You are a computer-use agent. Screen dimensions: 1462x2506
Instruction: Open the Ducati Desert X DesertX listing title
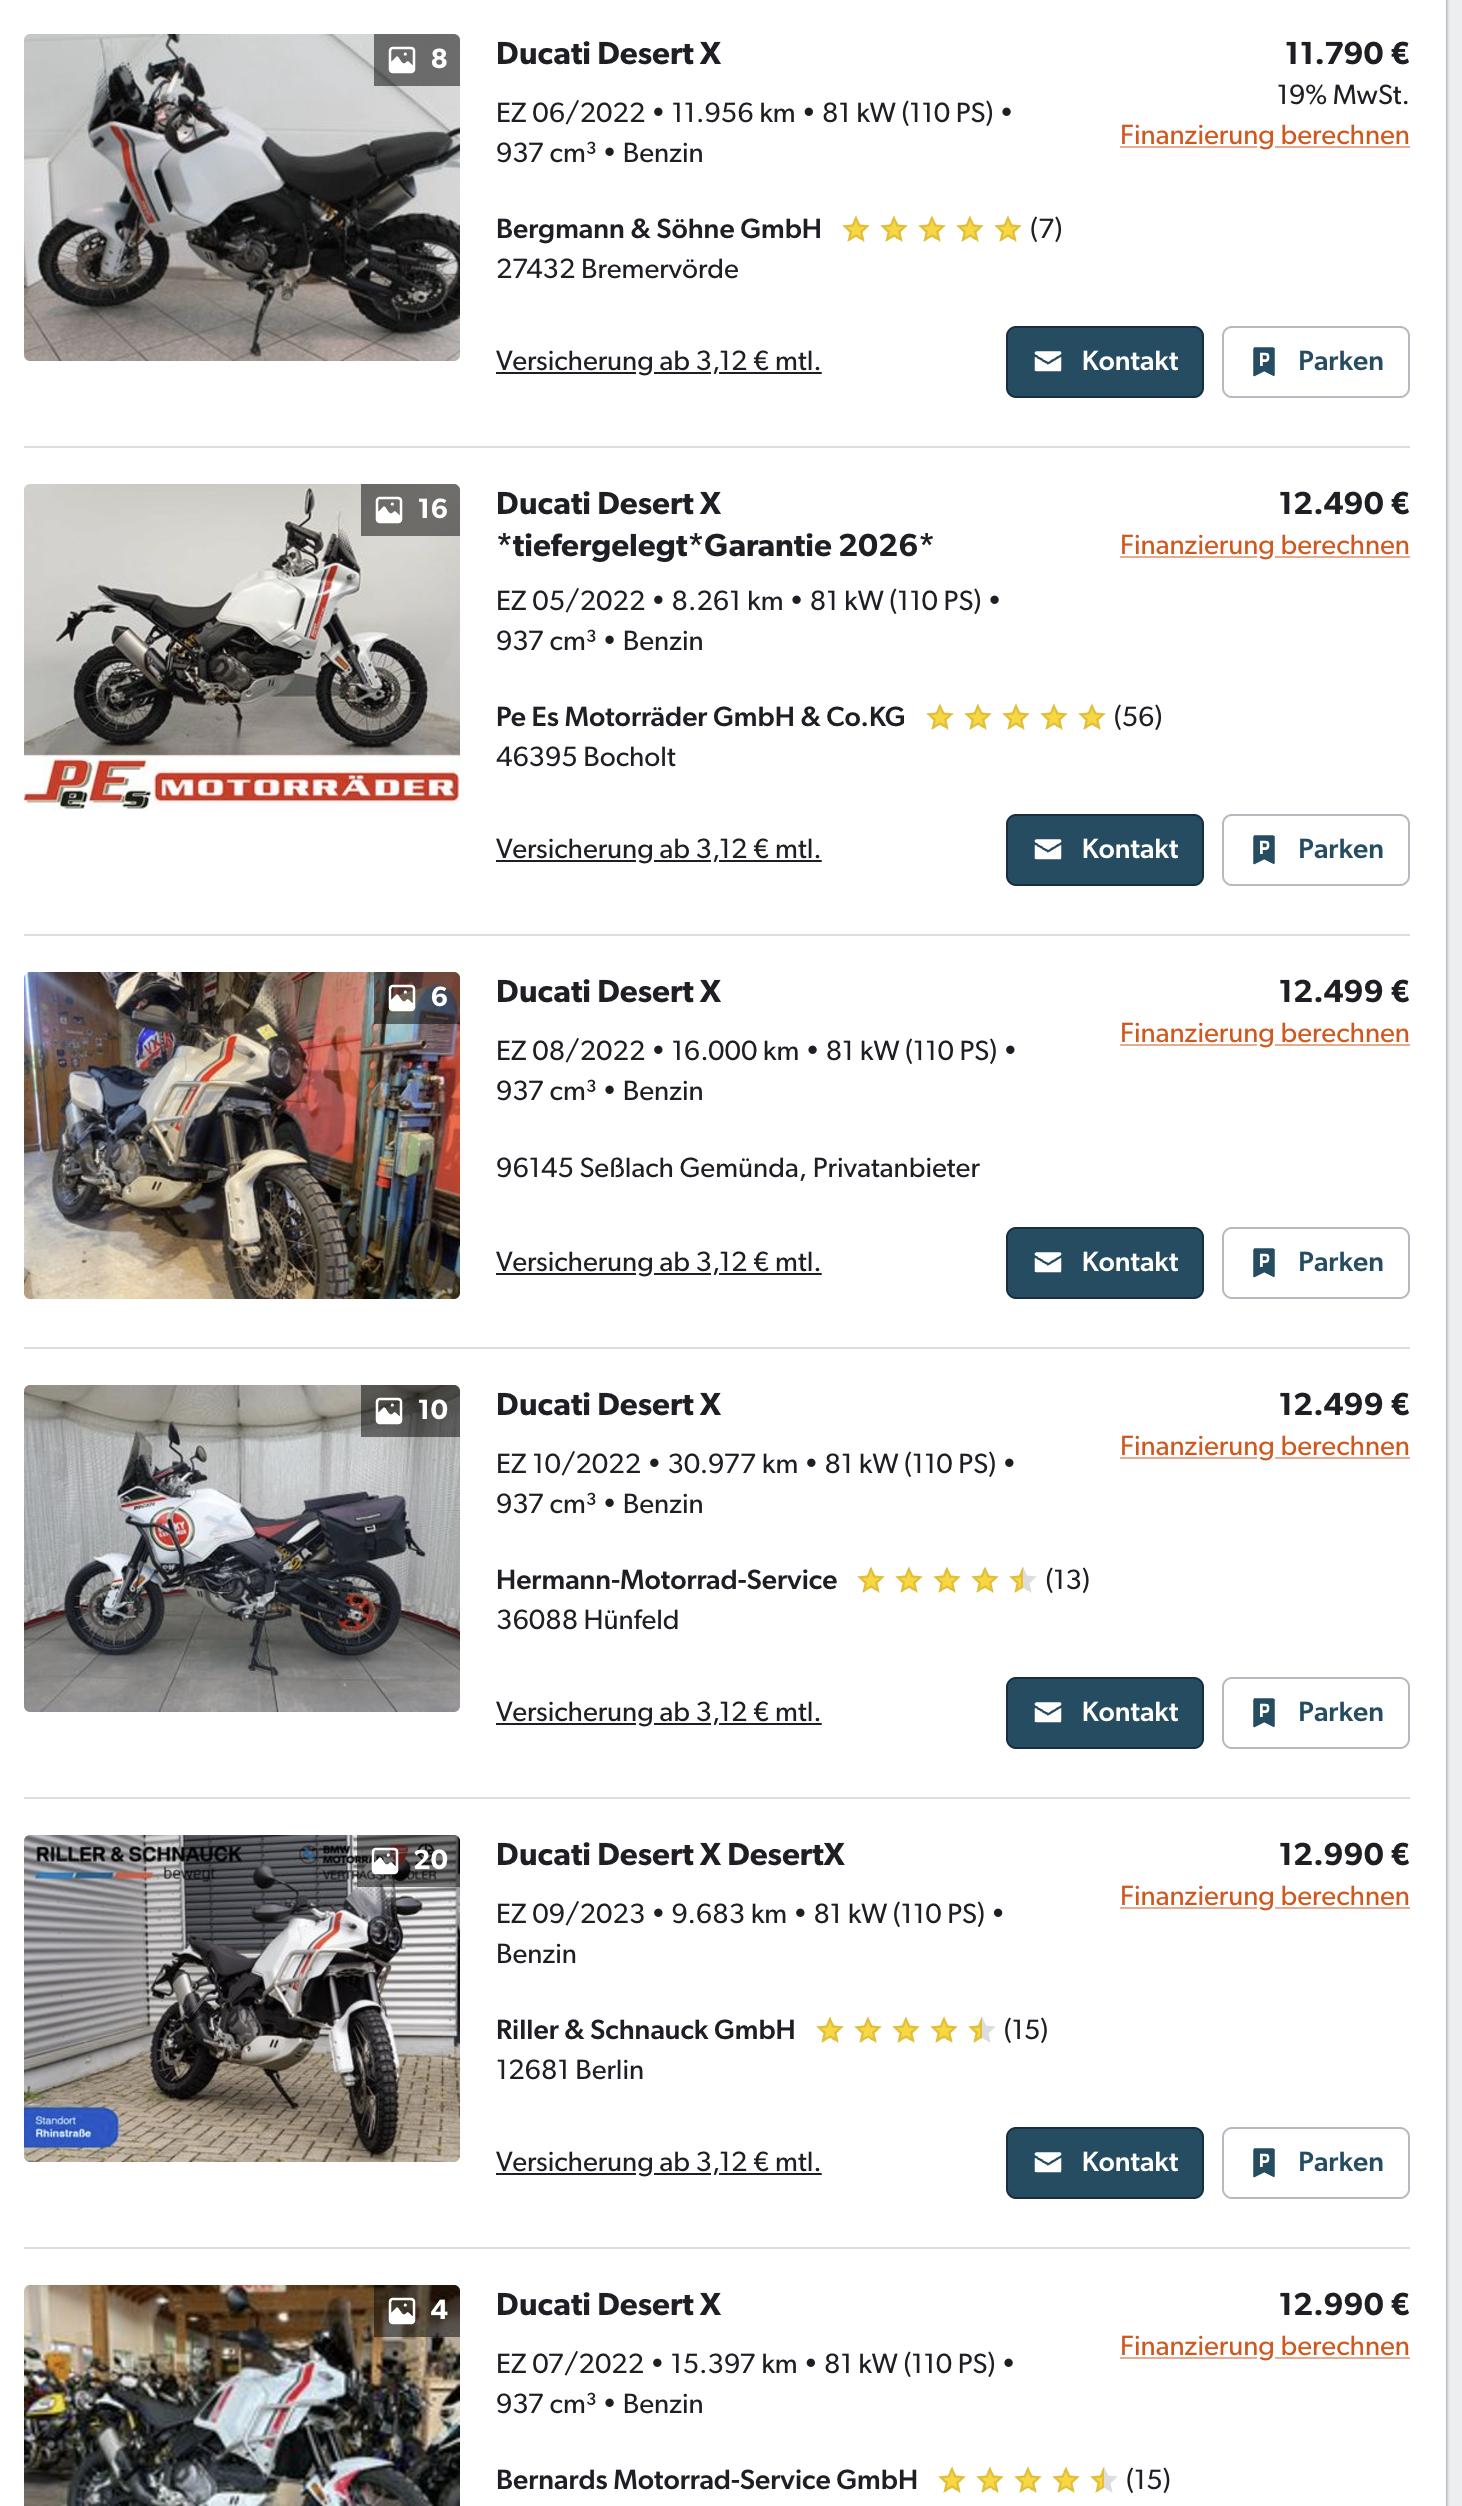point(670,1855)
